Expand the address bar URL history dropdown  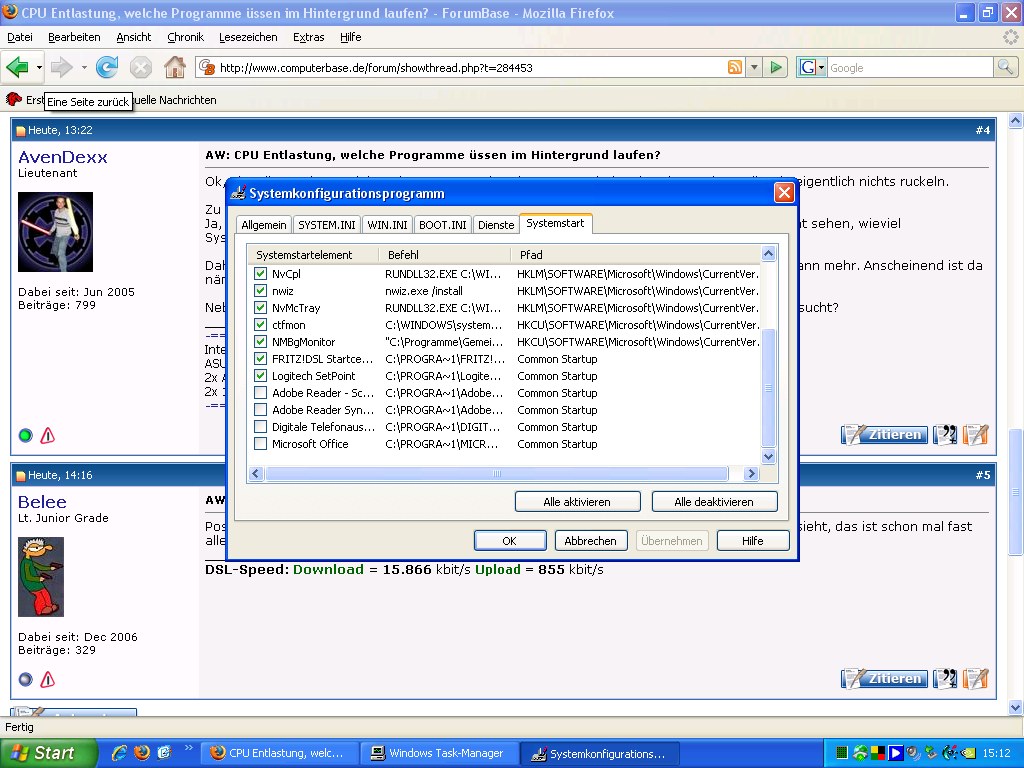(x=754, y=67)
